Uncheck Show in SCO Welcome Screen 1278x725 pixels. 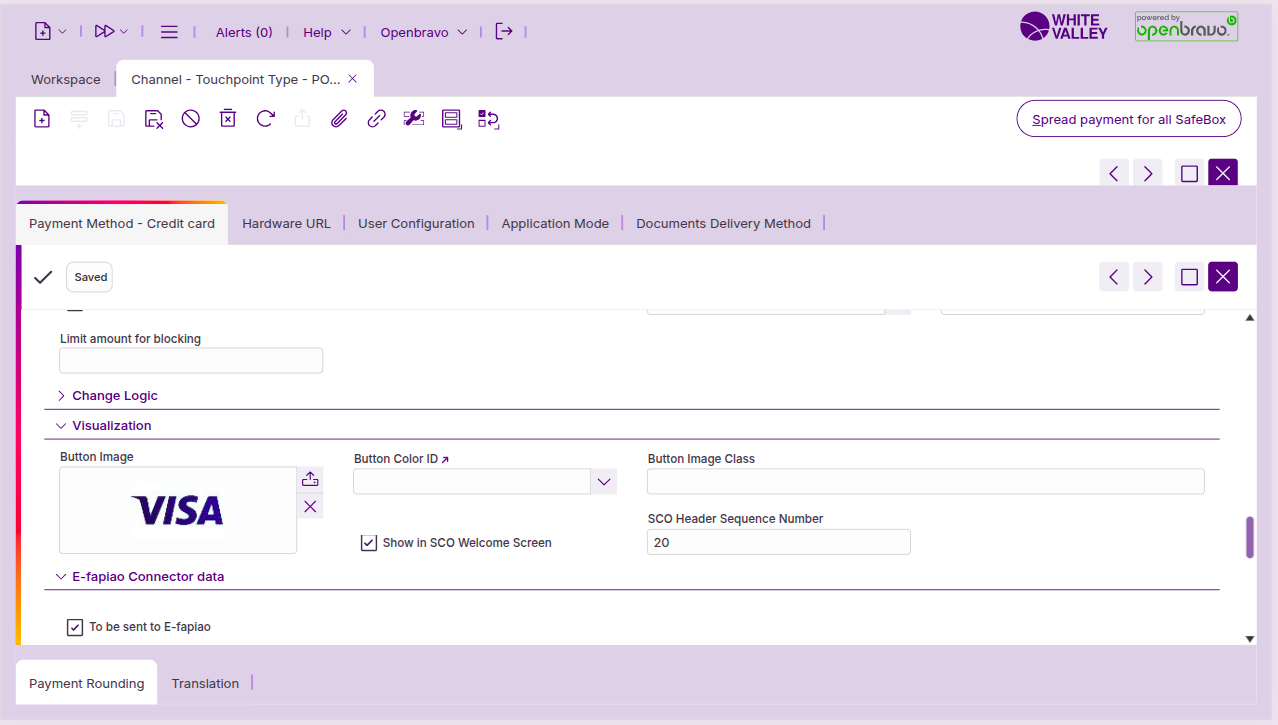(x=369, y=543)
